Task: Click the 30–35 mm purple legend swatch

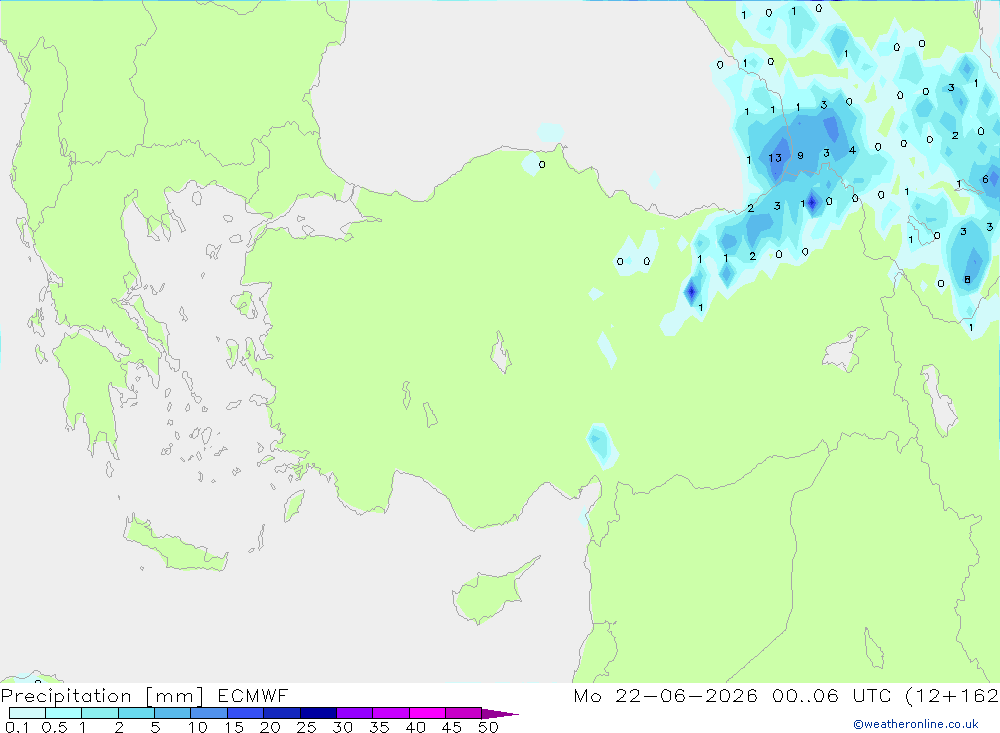Action: 354,713
